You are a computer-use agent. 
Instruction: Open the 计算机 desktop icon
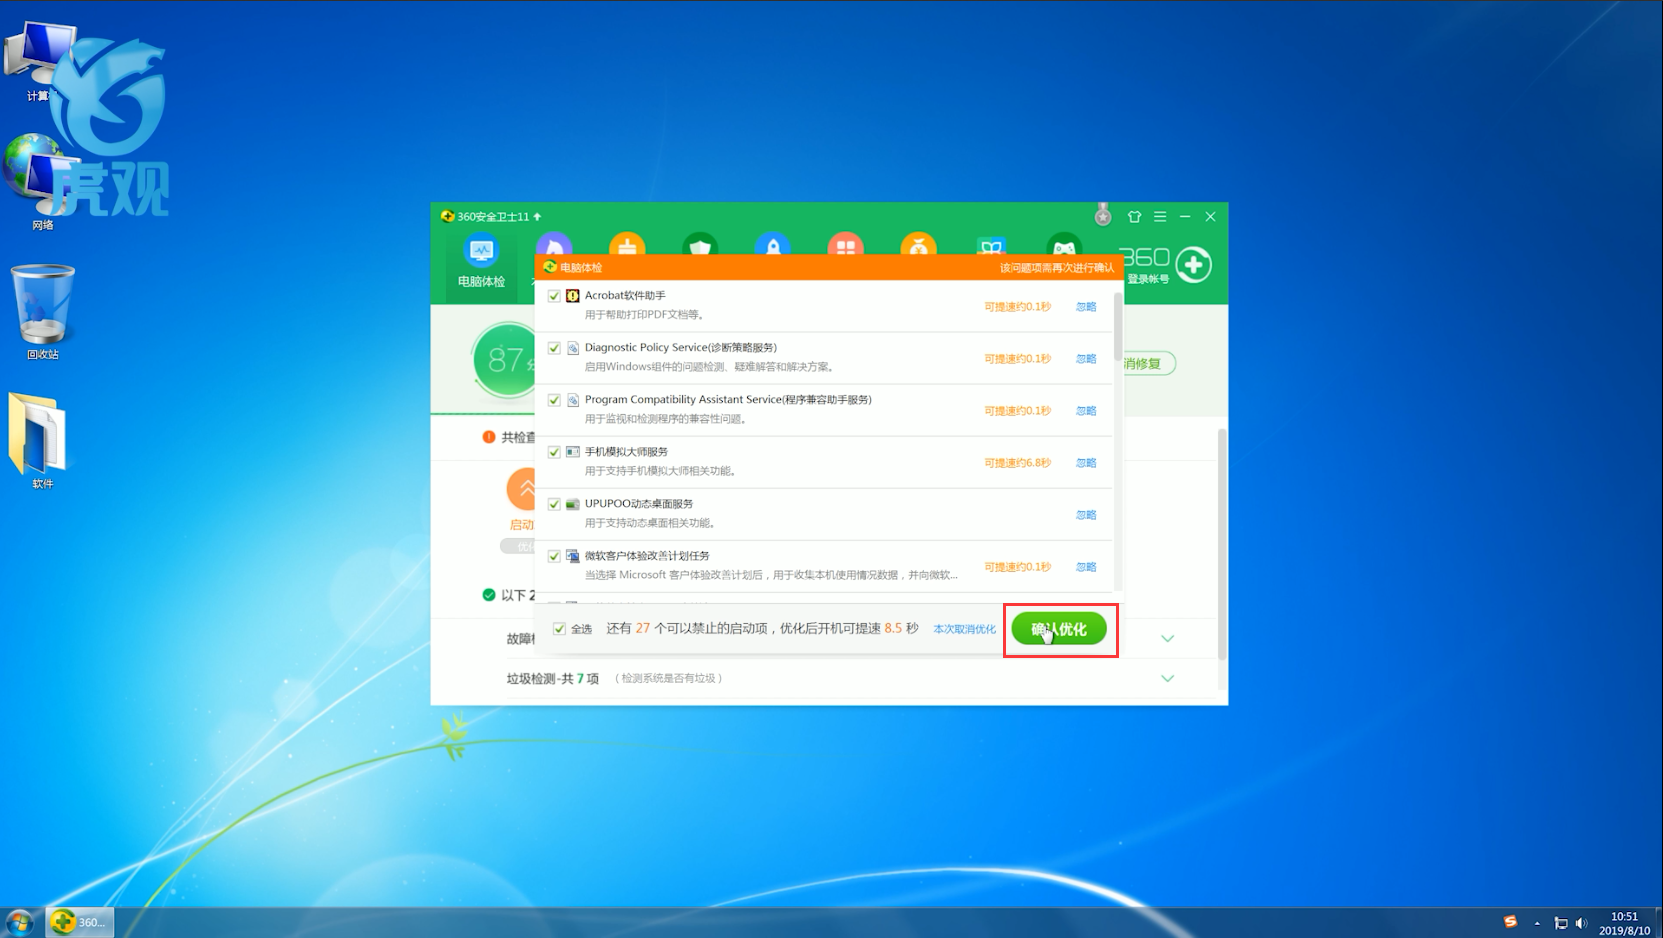40,61
